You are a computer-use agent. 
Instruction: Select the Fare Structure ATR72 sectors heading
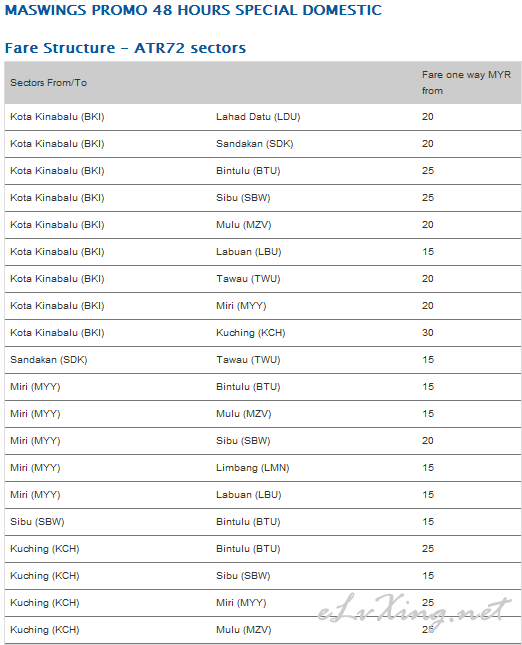pos(125,48)
